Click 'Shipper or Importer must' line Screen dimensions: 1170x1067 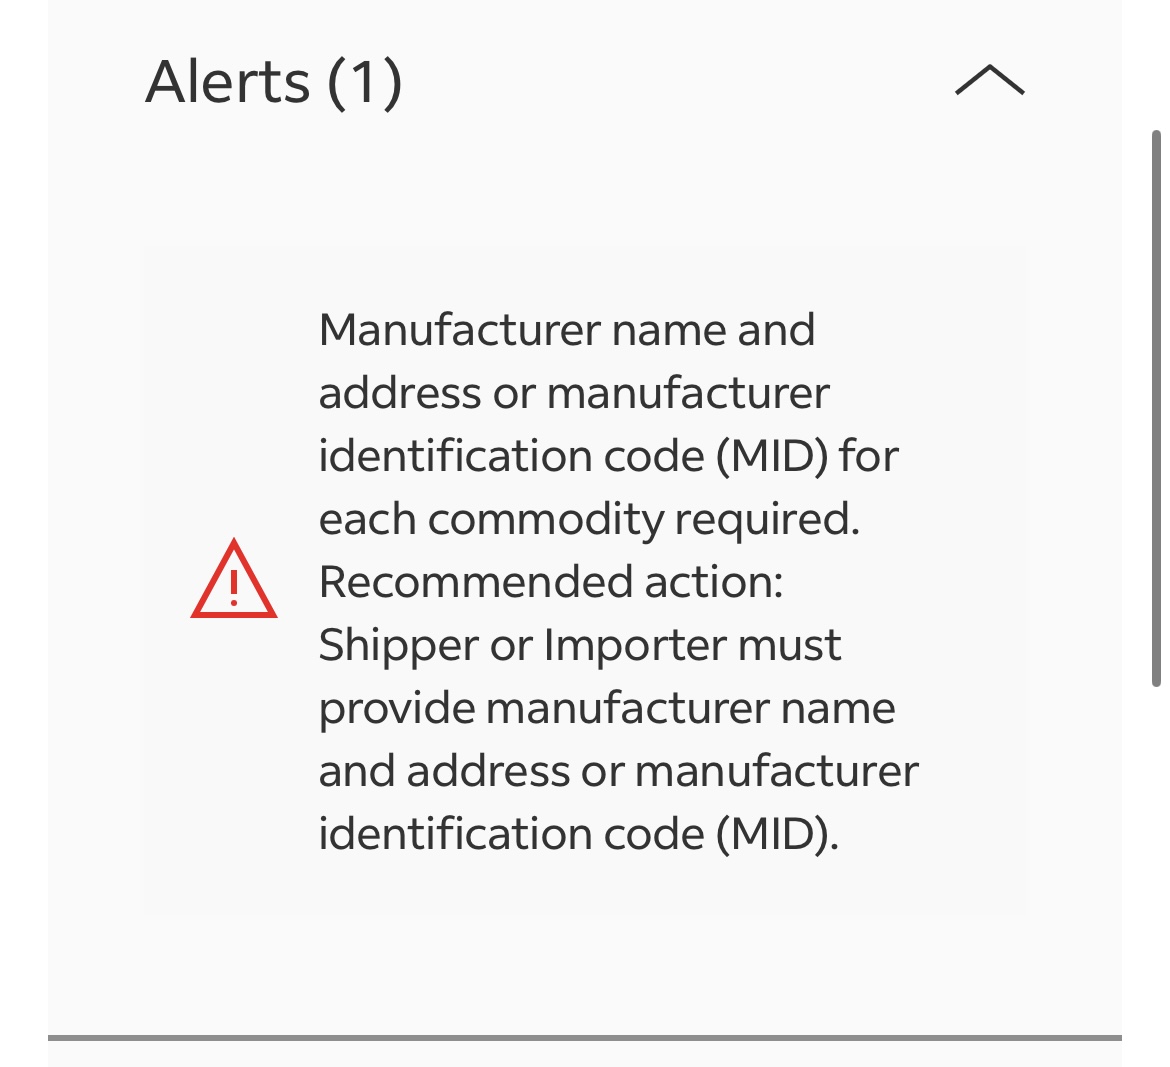[580, 645]
